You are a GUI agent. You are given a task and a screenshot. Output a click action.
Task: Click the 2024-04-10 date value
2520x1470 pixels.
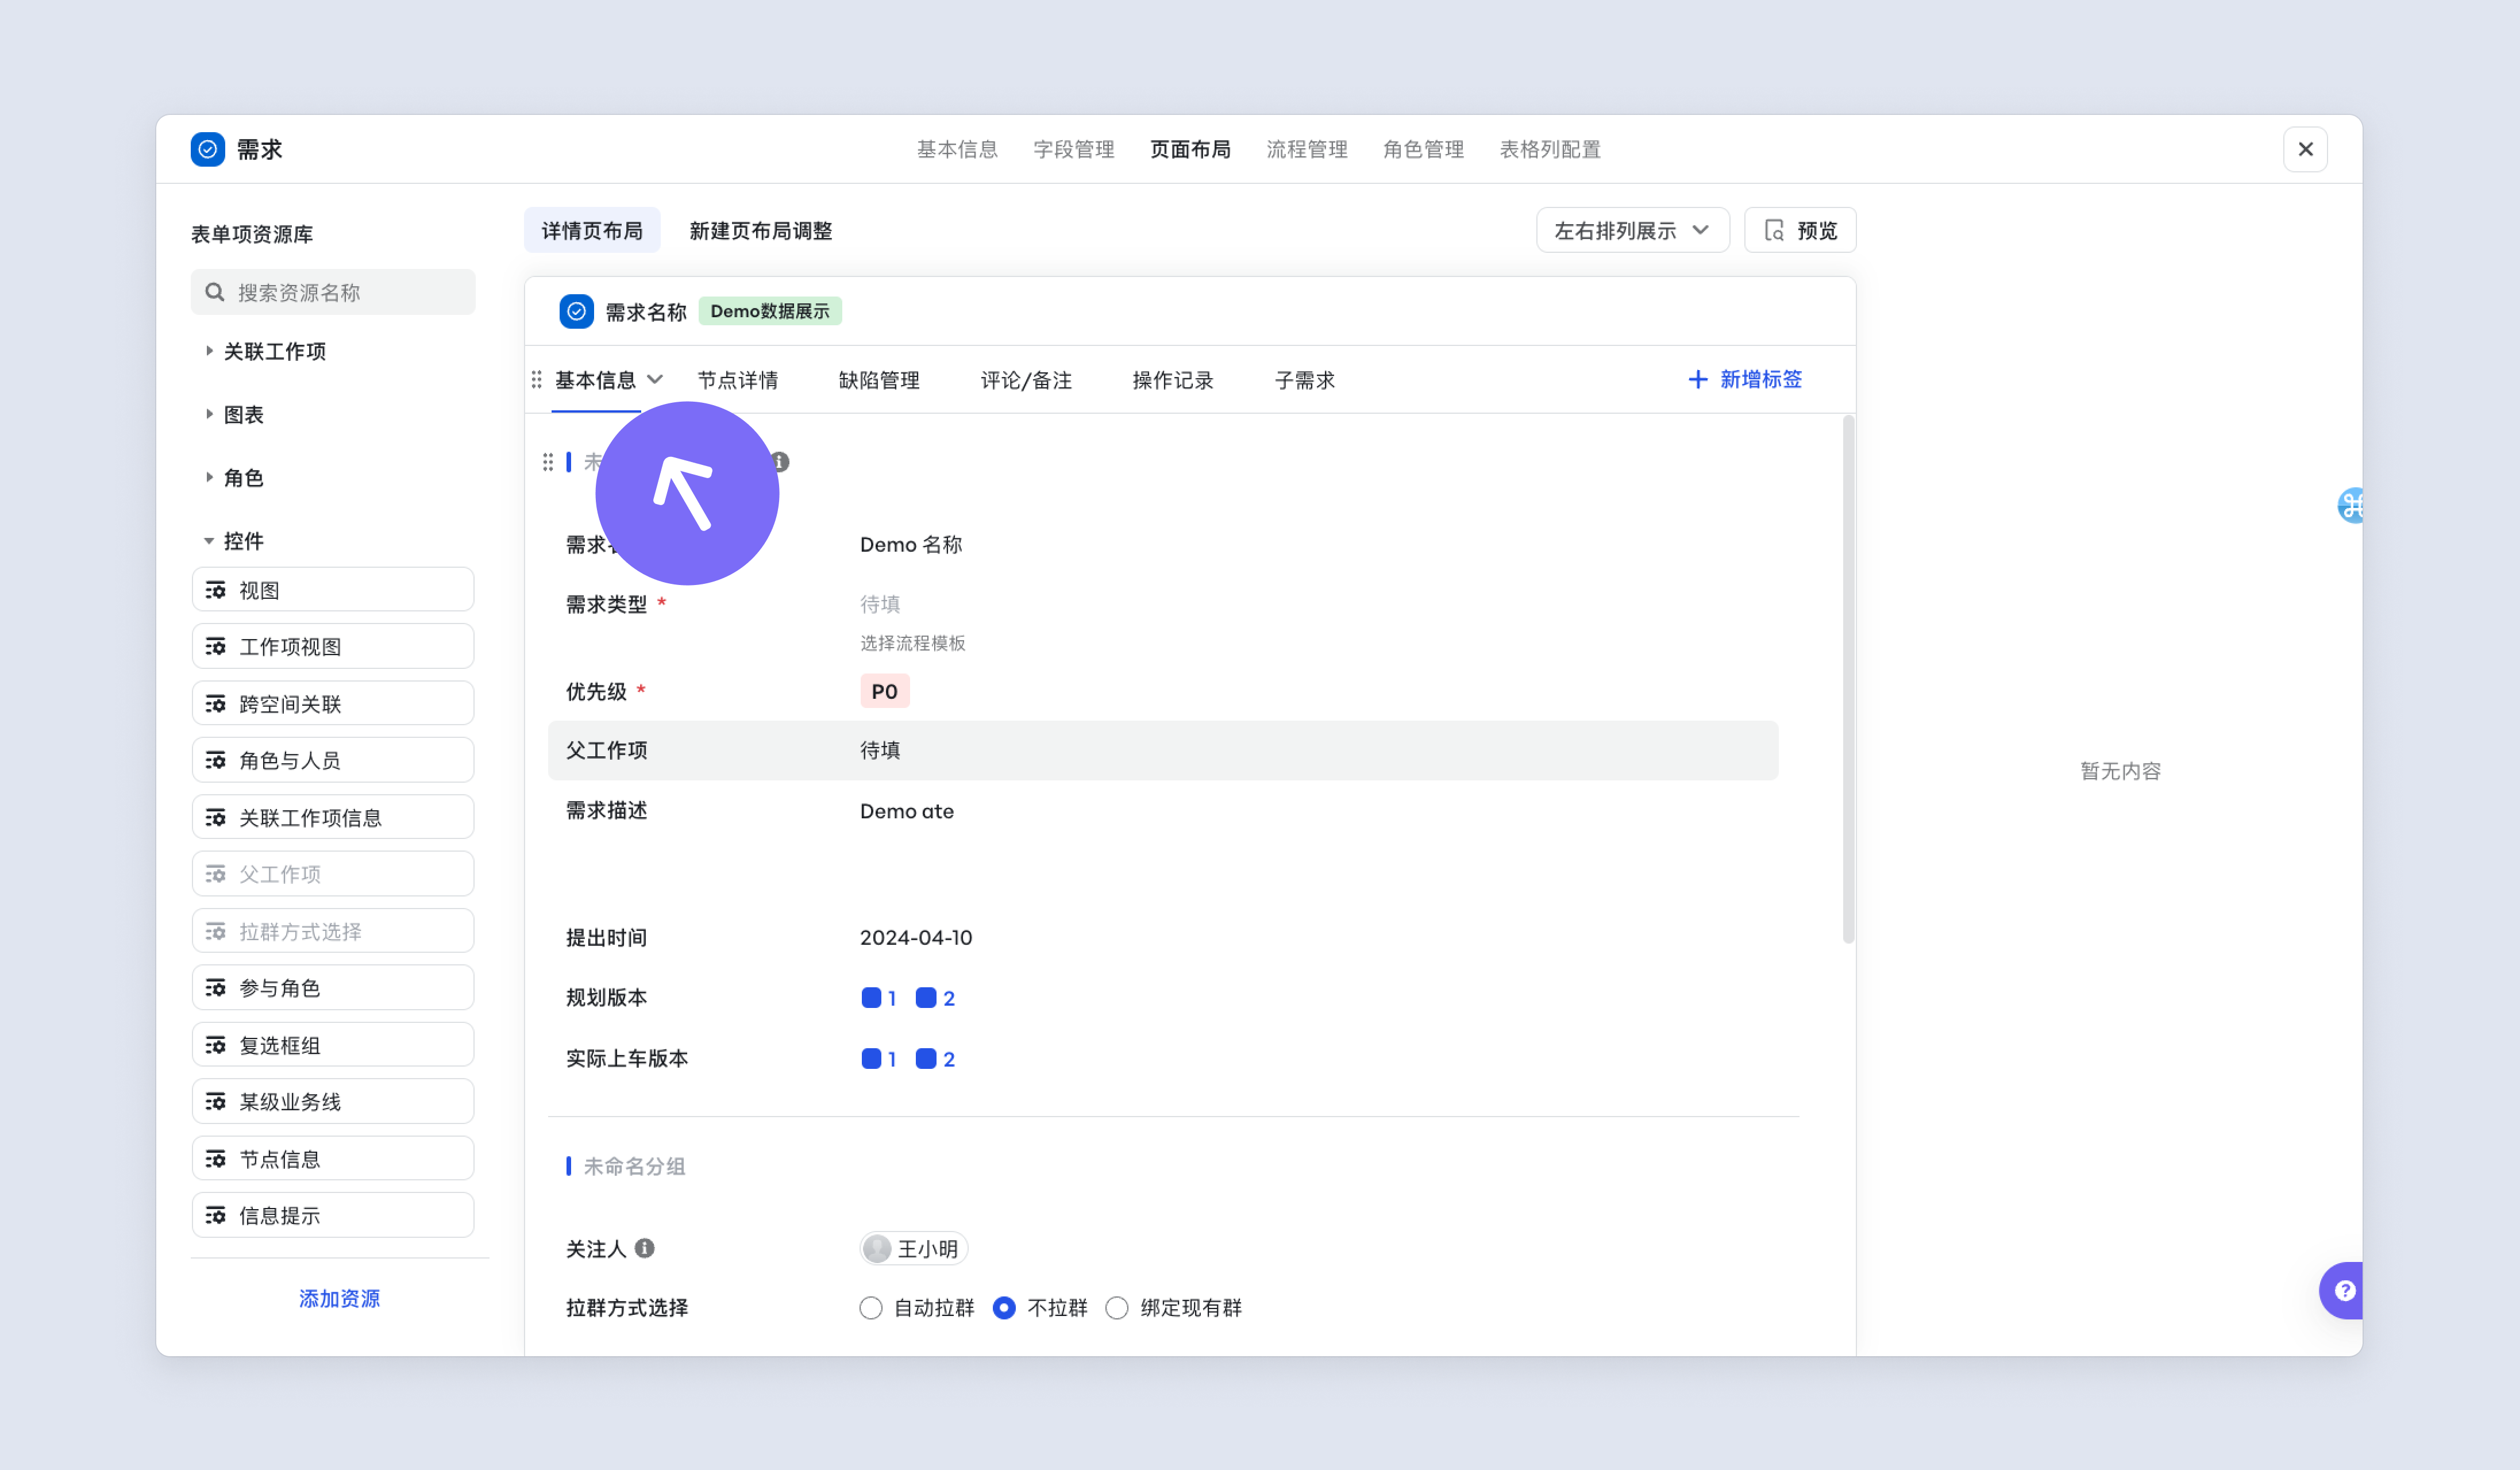pyautogui.click(x=916, y=937)
